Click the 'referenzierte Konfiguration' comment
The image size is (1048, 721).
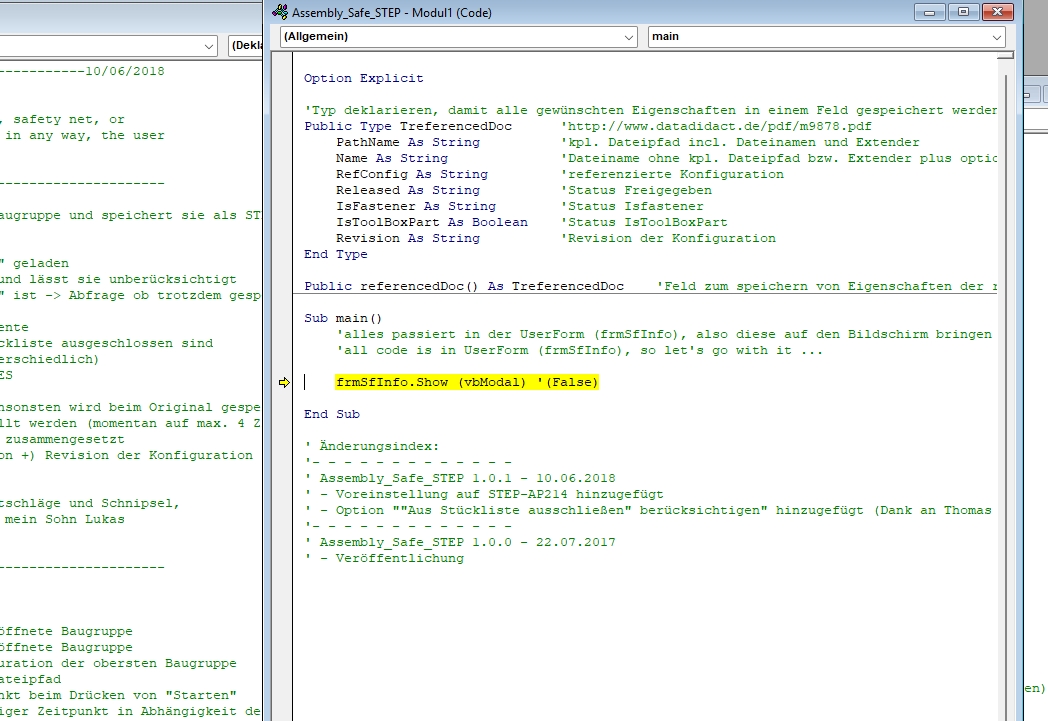point(672,174)
